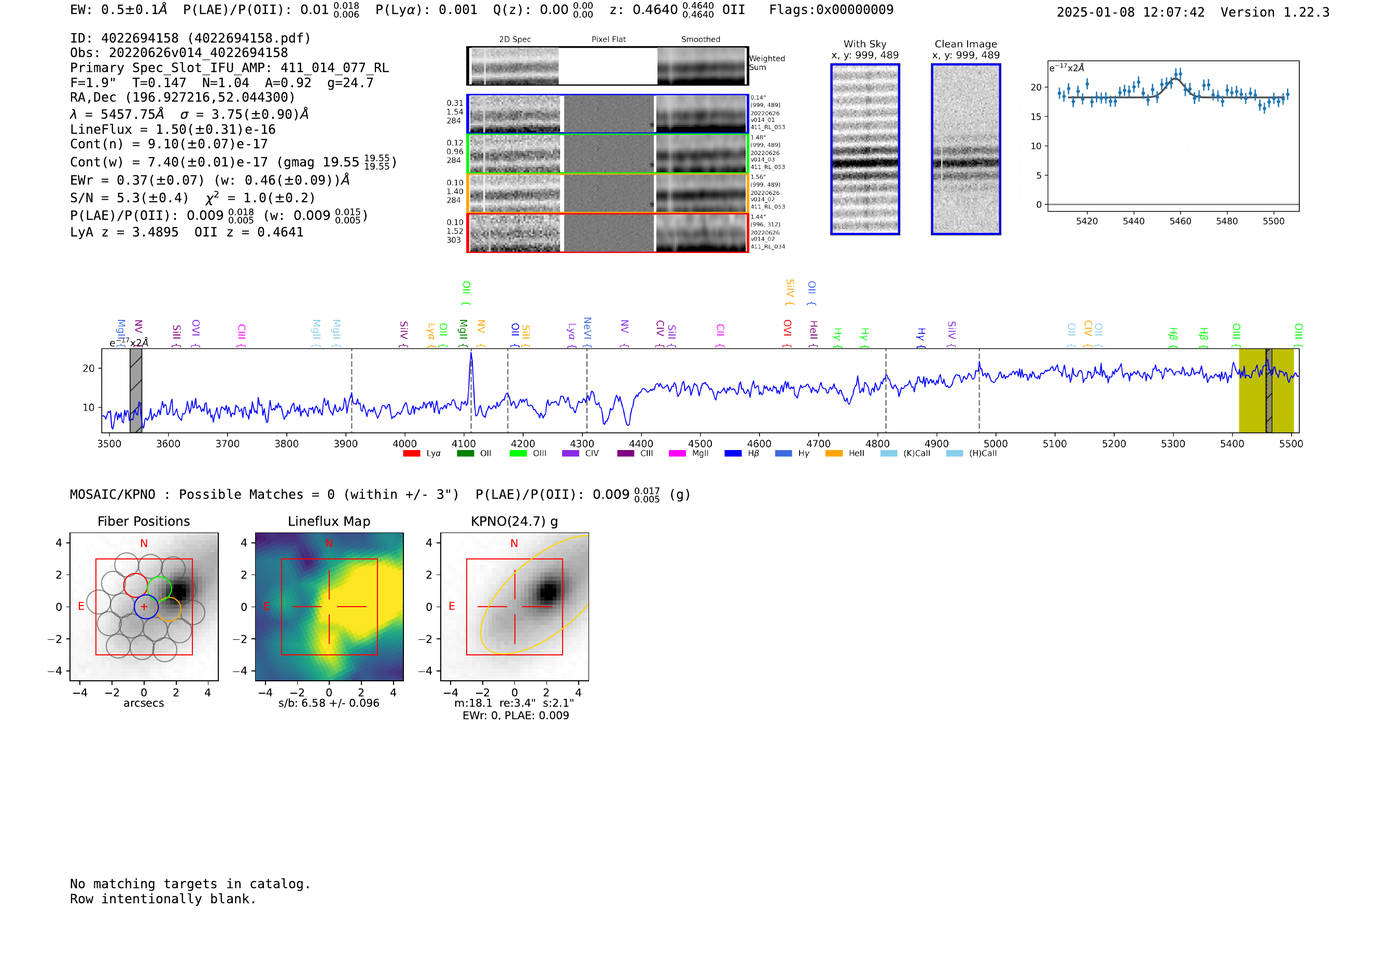The image size is (1400, 953).
Task: Click the orange HeII legend swatch
Action: pos(834,454)
